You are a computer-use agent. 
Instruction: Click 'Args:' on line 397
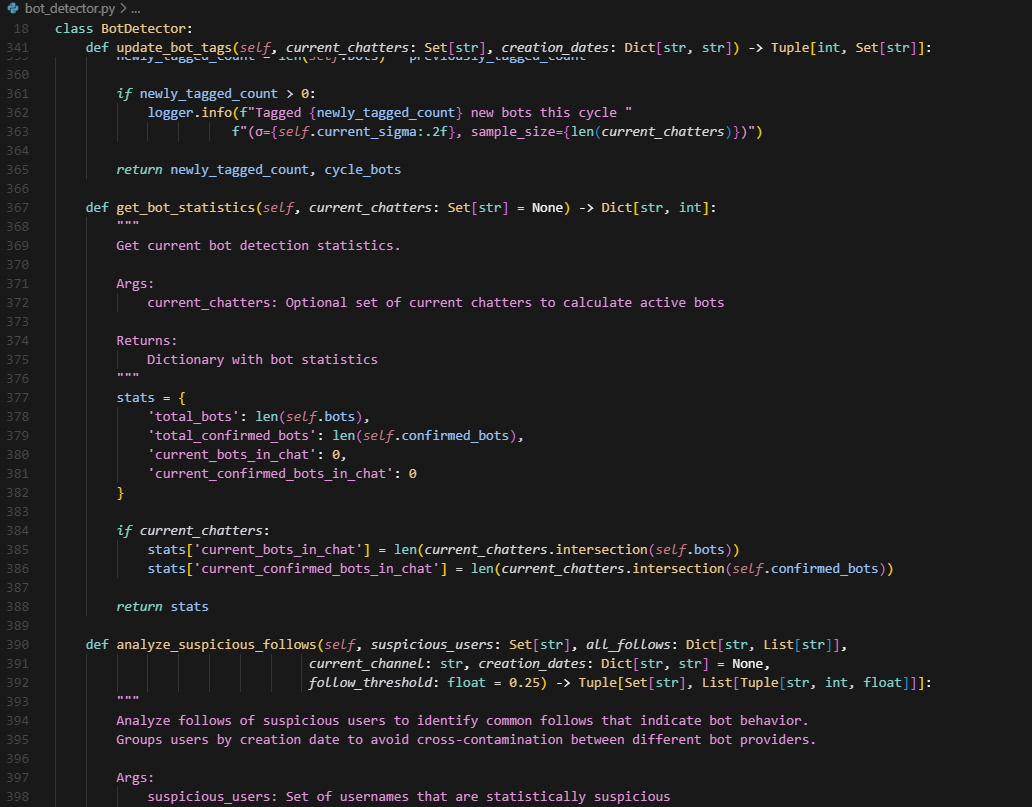[x=135, y=777]
